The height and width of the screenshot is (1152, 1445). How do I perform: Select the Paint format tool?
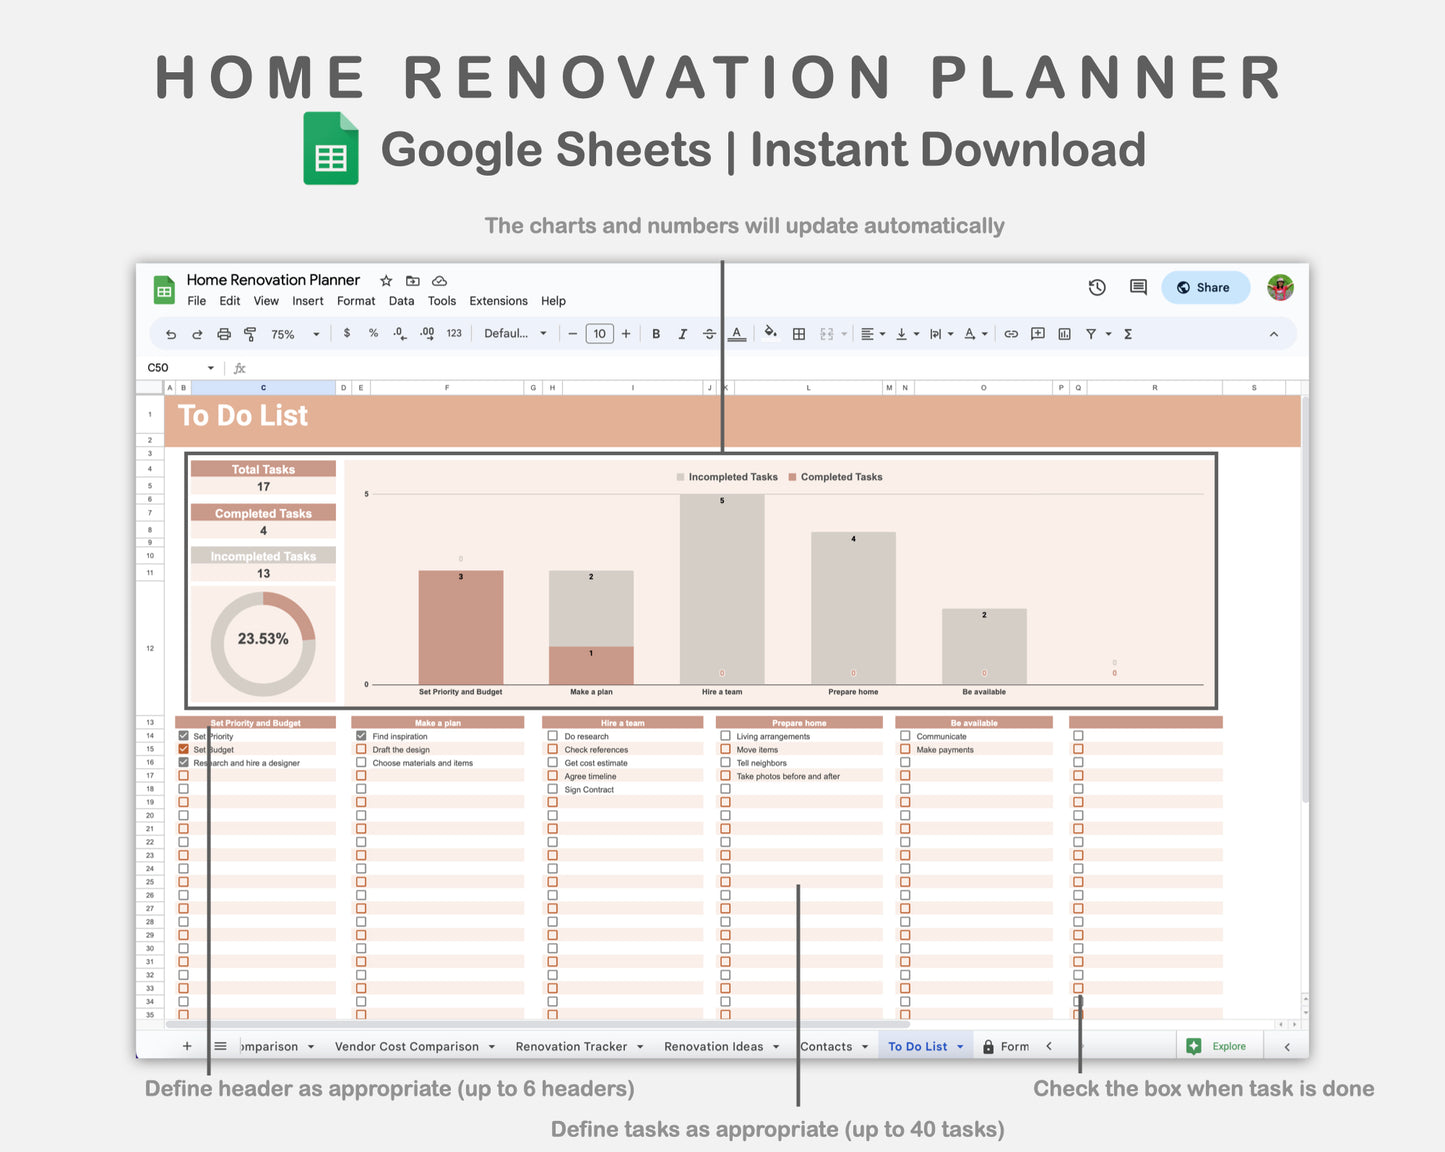[x=249, y=334]
